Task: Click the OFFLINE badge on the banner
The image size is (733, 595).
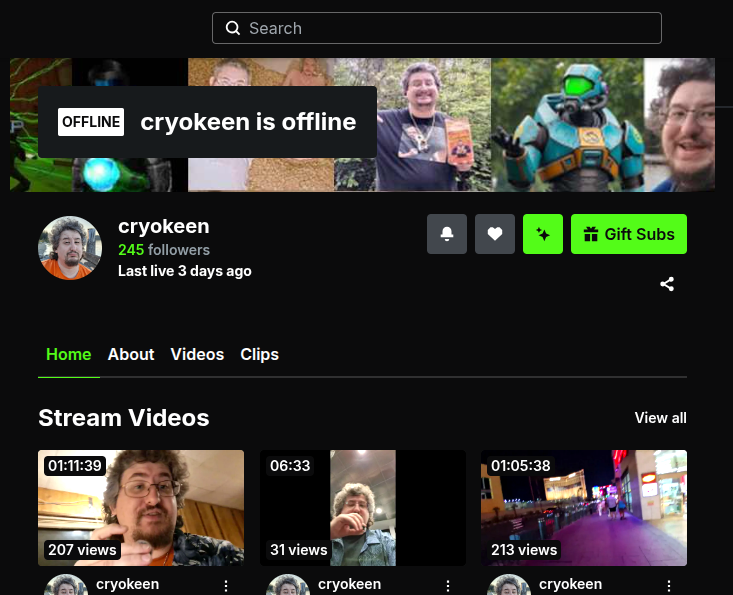Action: coord(91,122)
